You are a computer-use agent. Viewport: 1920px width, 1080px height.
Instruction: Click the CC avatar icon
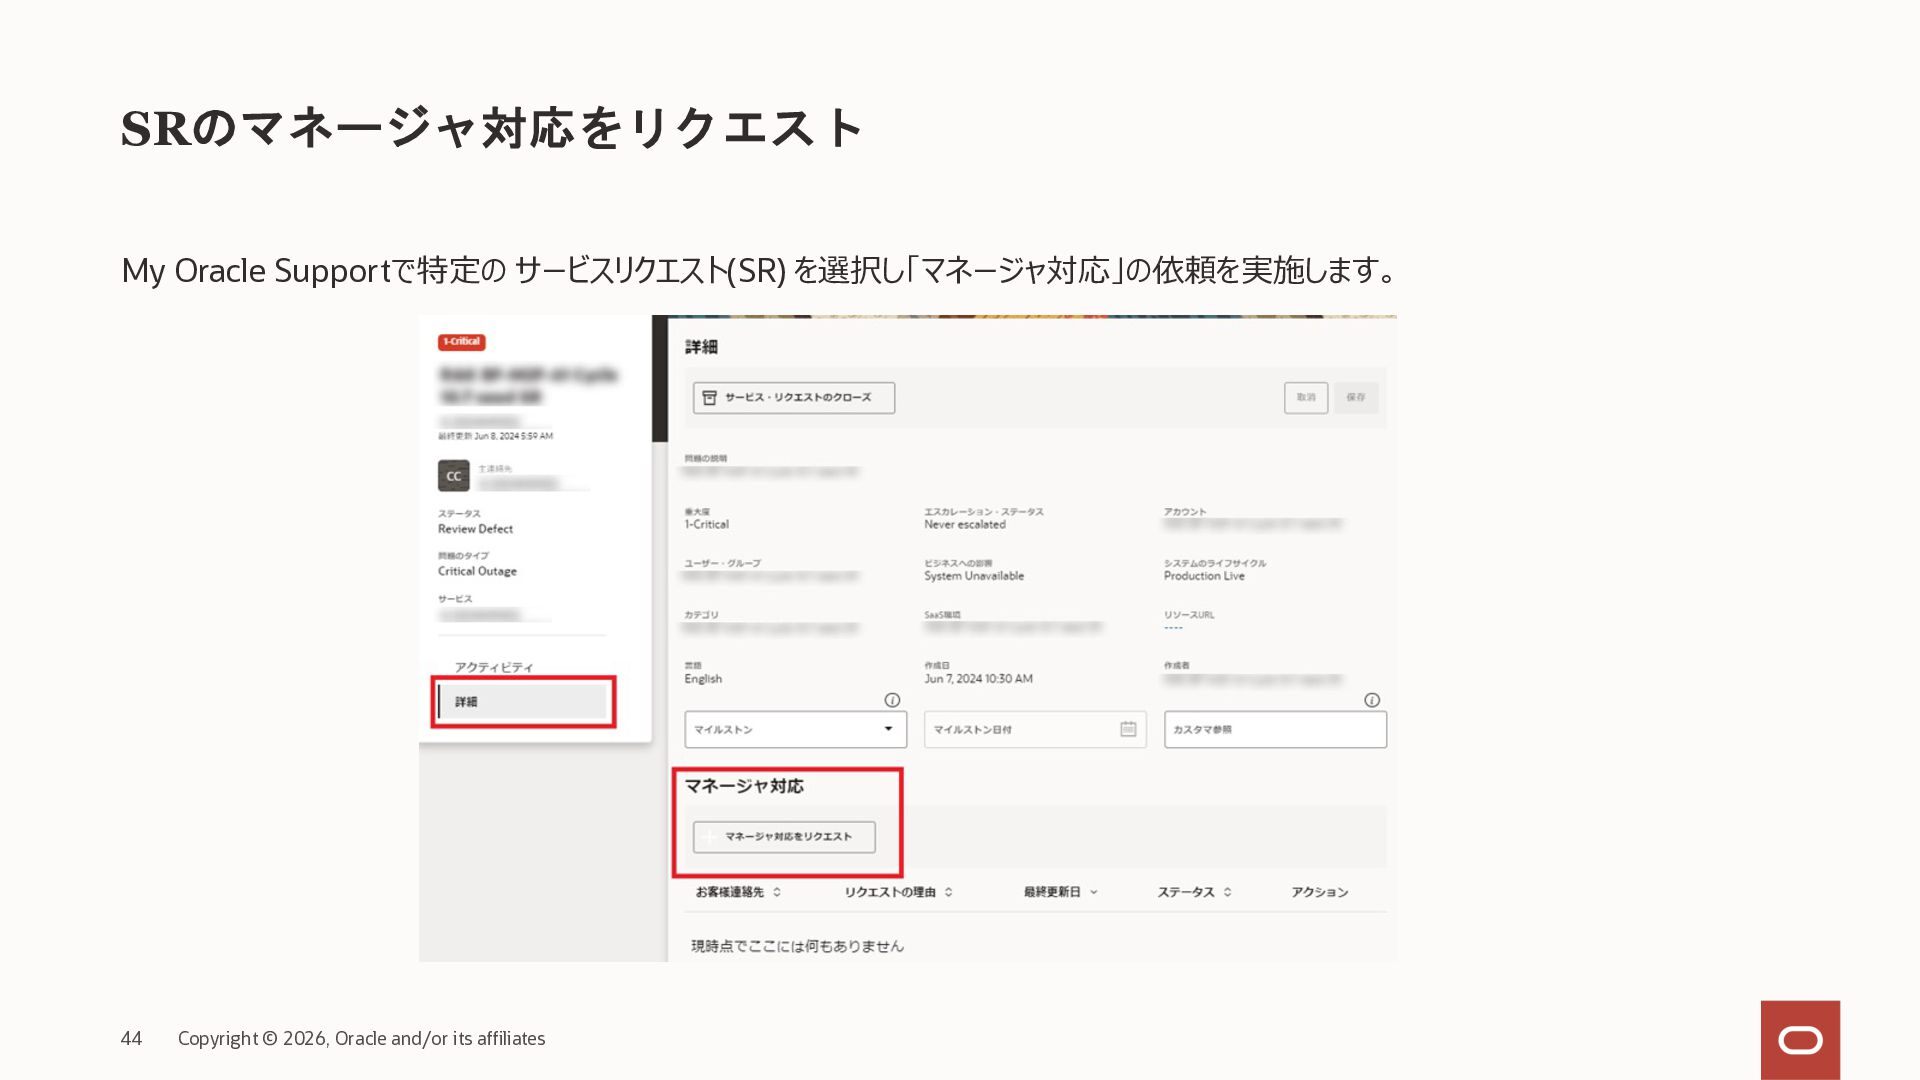pos(453,476)
